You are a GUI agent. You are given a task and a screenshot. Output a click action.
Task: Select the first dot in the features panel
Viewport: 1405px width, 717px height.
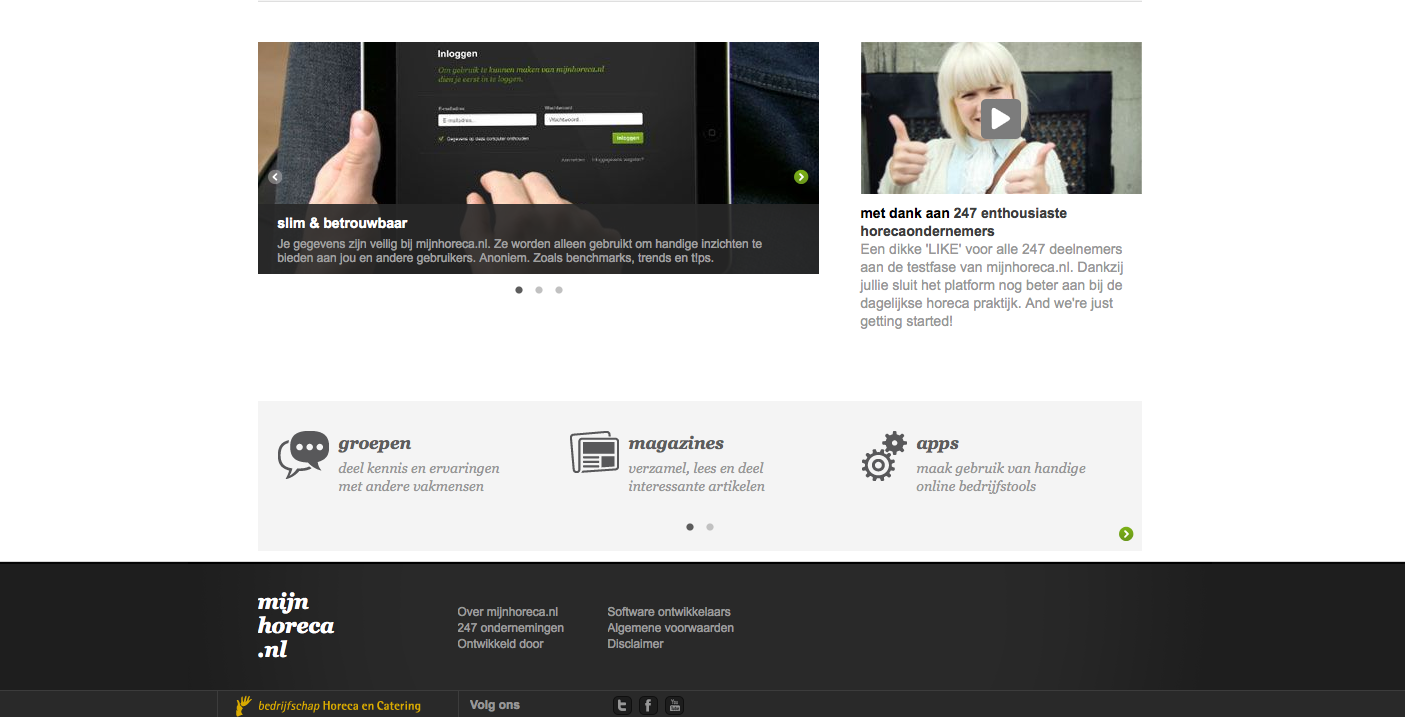point(690,527)
